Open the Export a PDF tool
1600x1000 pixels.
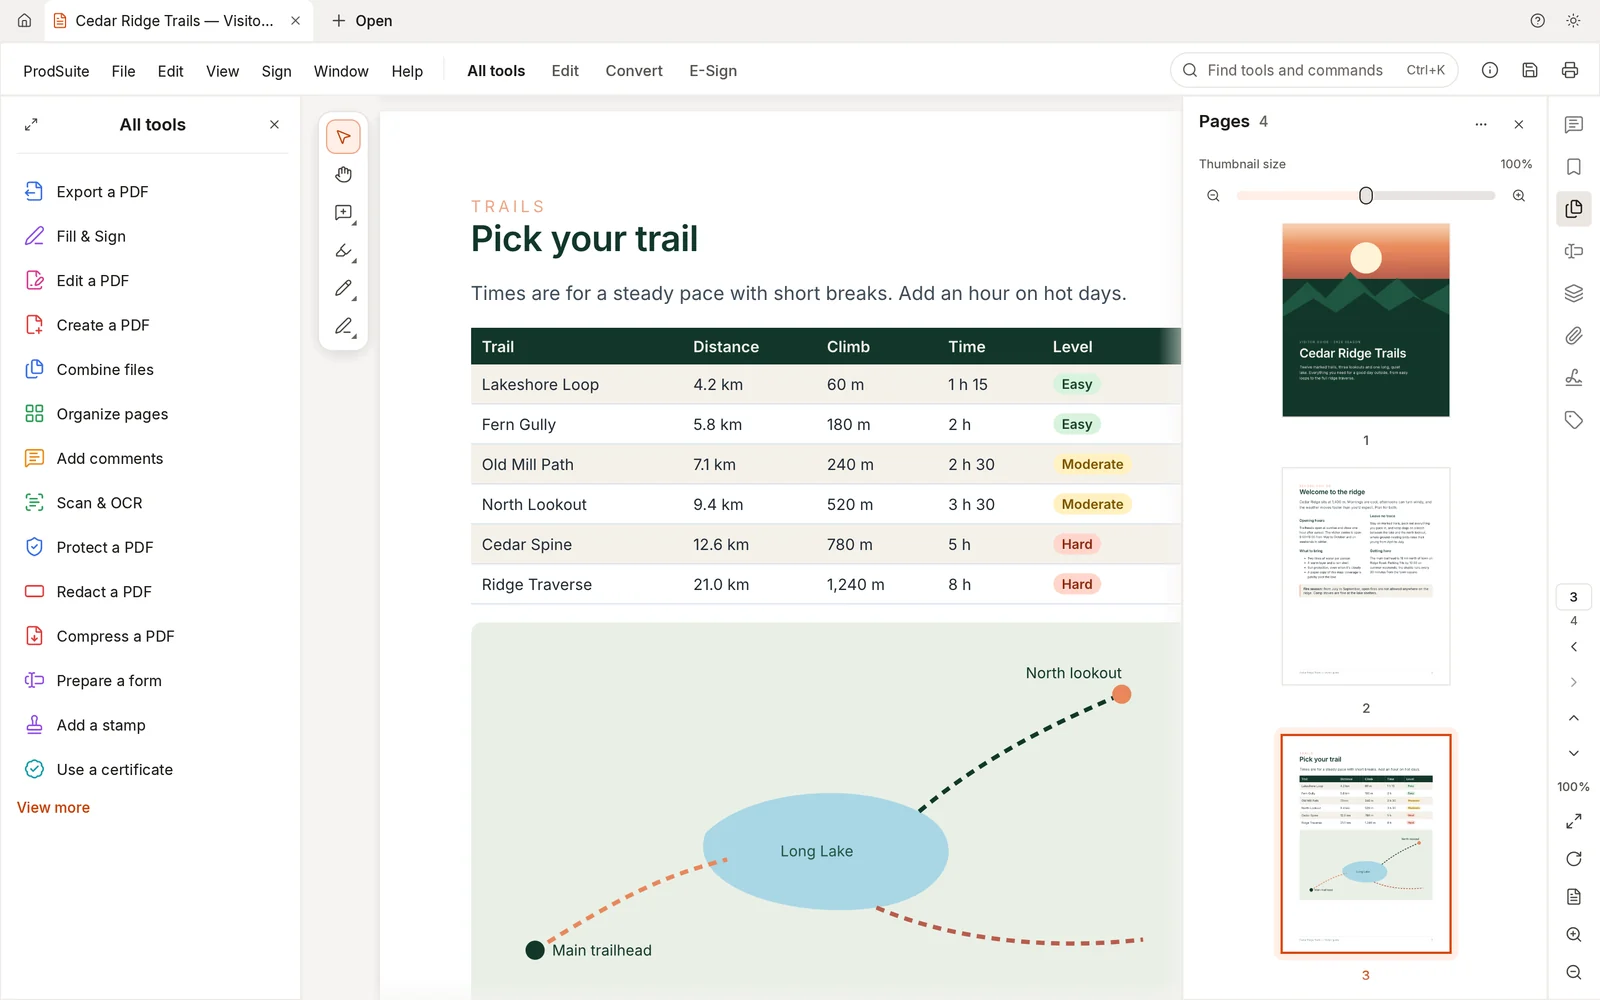152,192
